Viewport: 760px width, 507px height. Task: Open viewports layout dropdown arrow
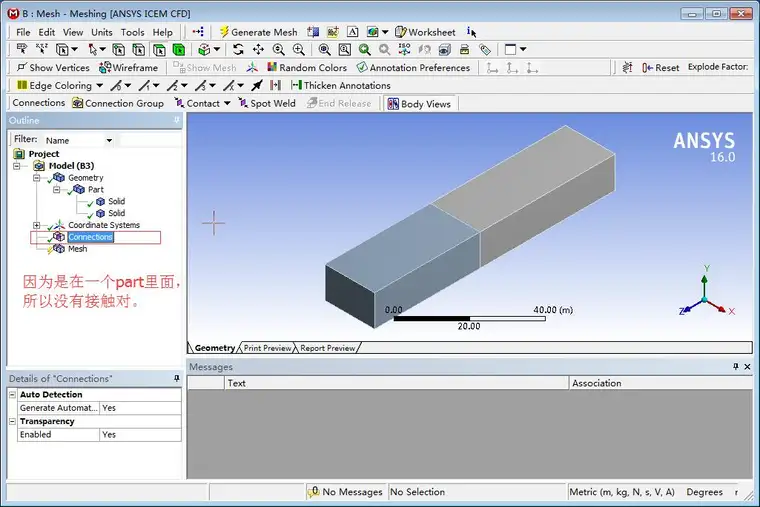tap(523, 49)
